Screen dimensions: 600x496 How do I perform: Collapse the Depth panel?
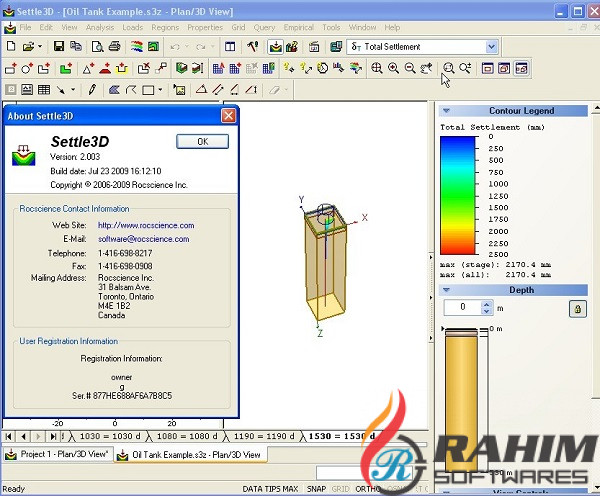[x=446, y=290]
